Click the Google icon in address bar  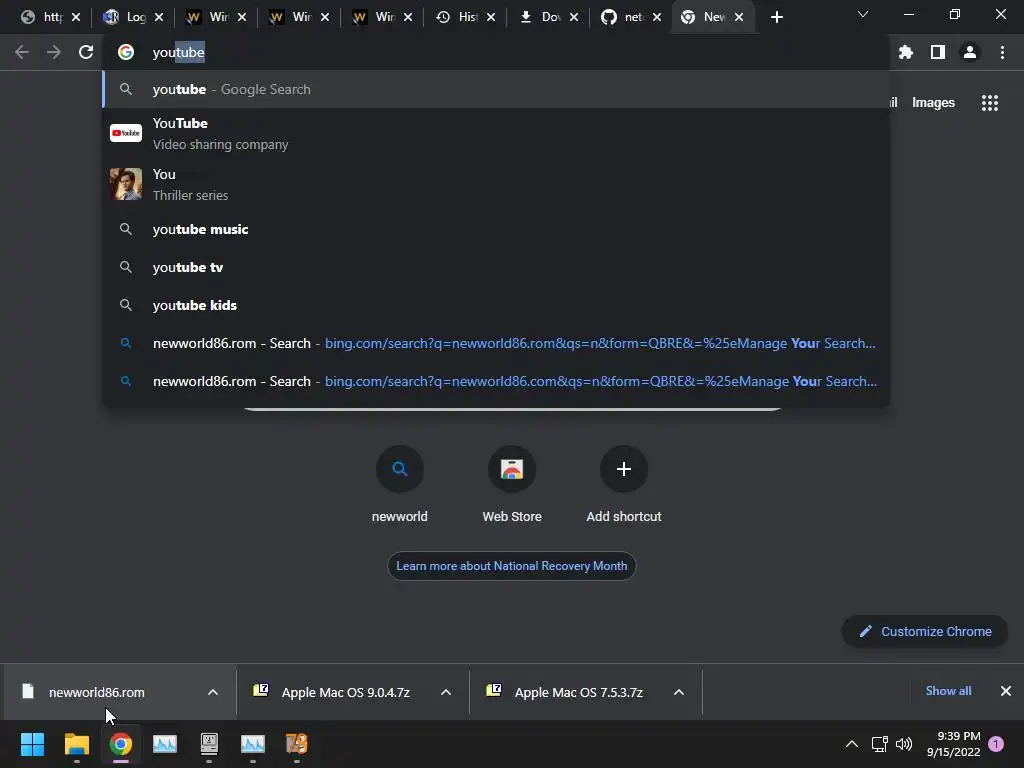(x=126, y=52)
